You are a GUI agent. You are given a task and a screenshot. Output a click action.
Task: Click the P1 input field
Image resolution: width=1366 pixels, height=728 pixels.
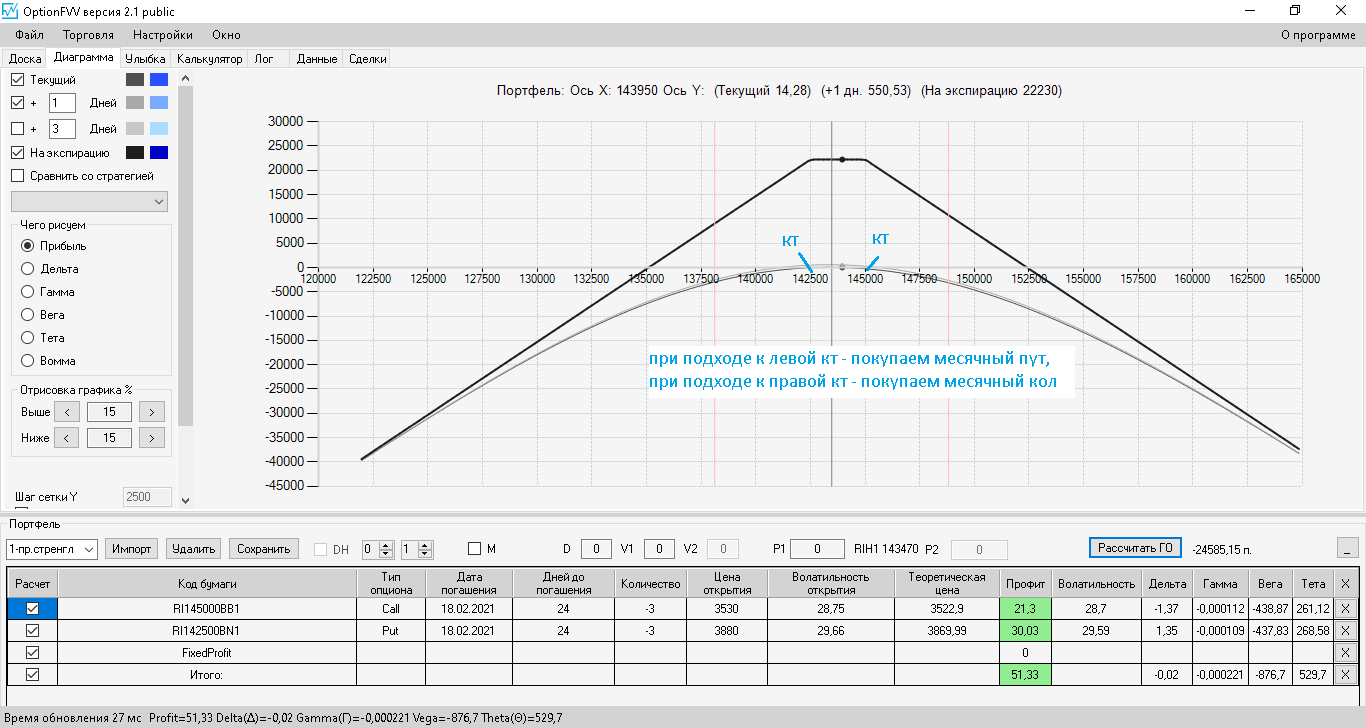coord(815,549)
